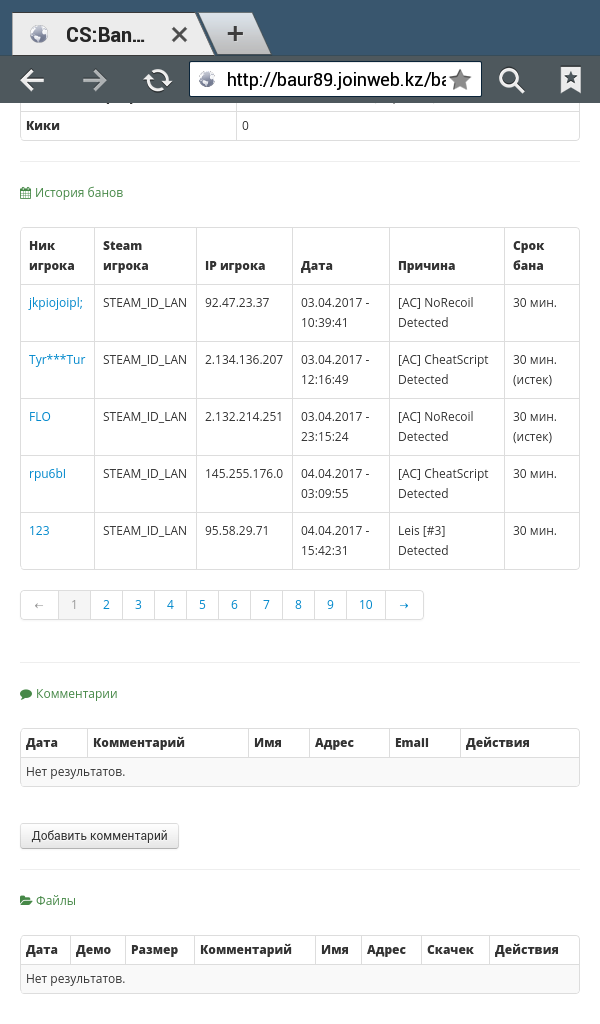Go to page 5 of ban history
Viewport: 600px width, 1024px height.
202,605
